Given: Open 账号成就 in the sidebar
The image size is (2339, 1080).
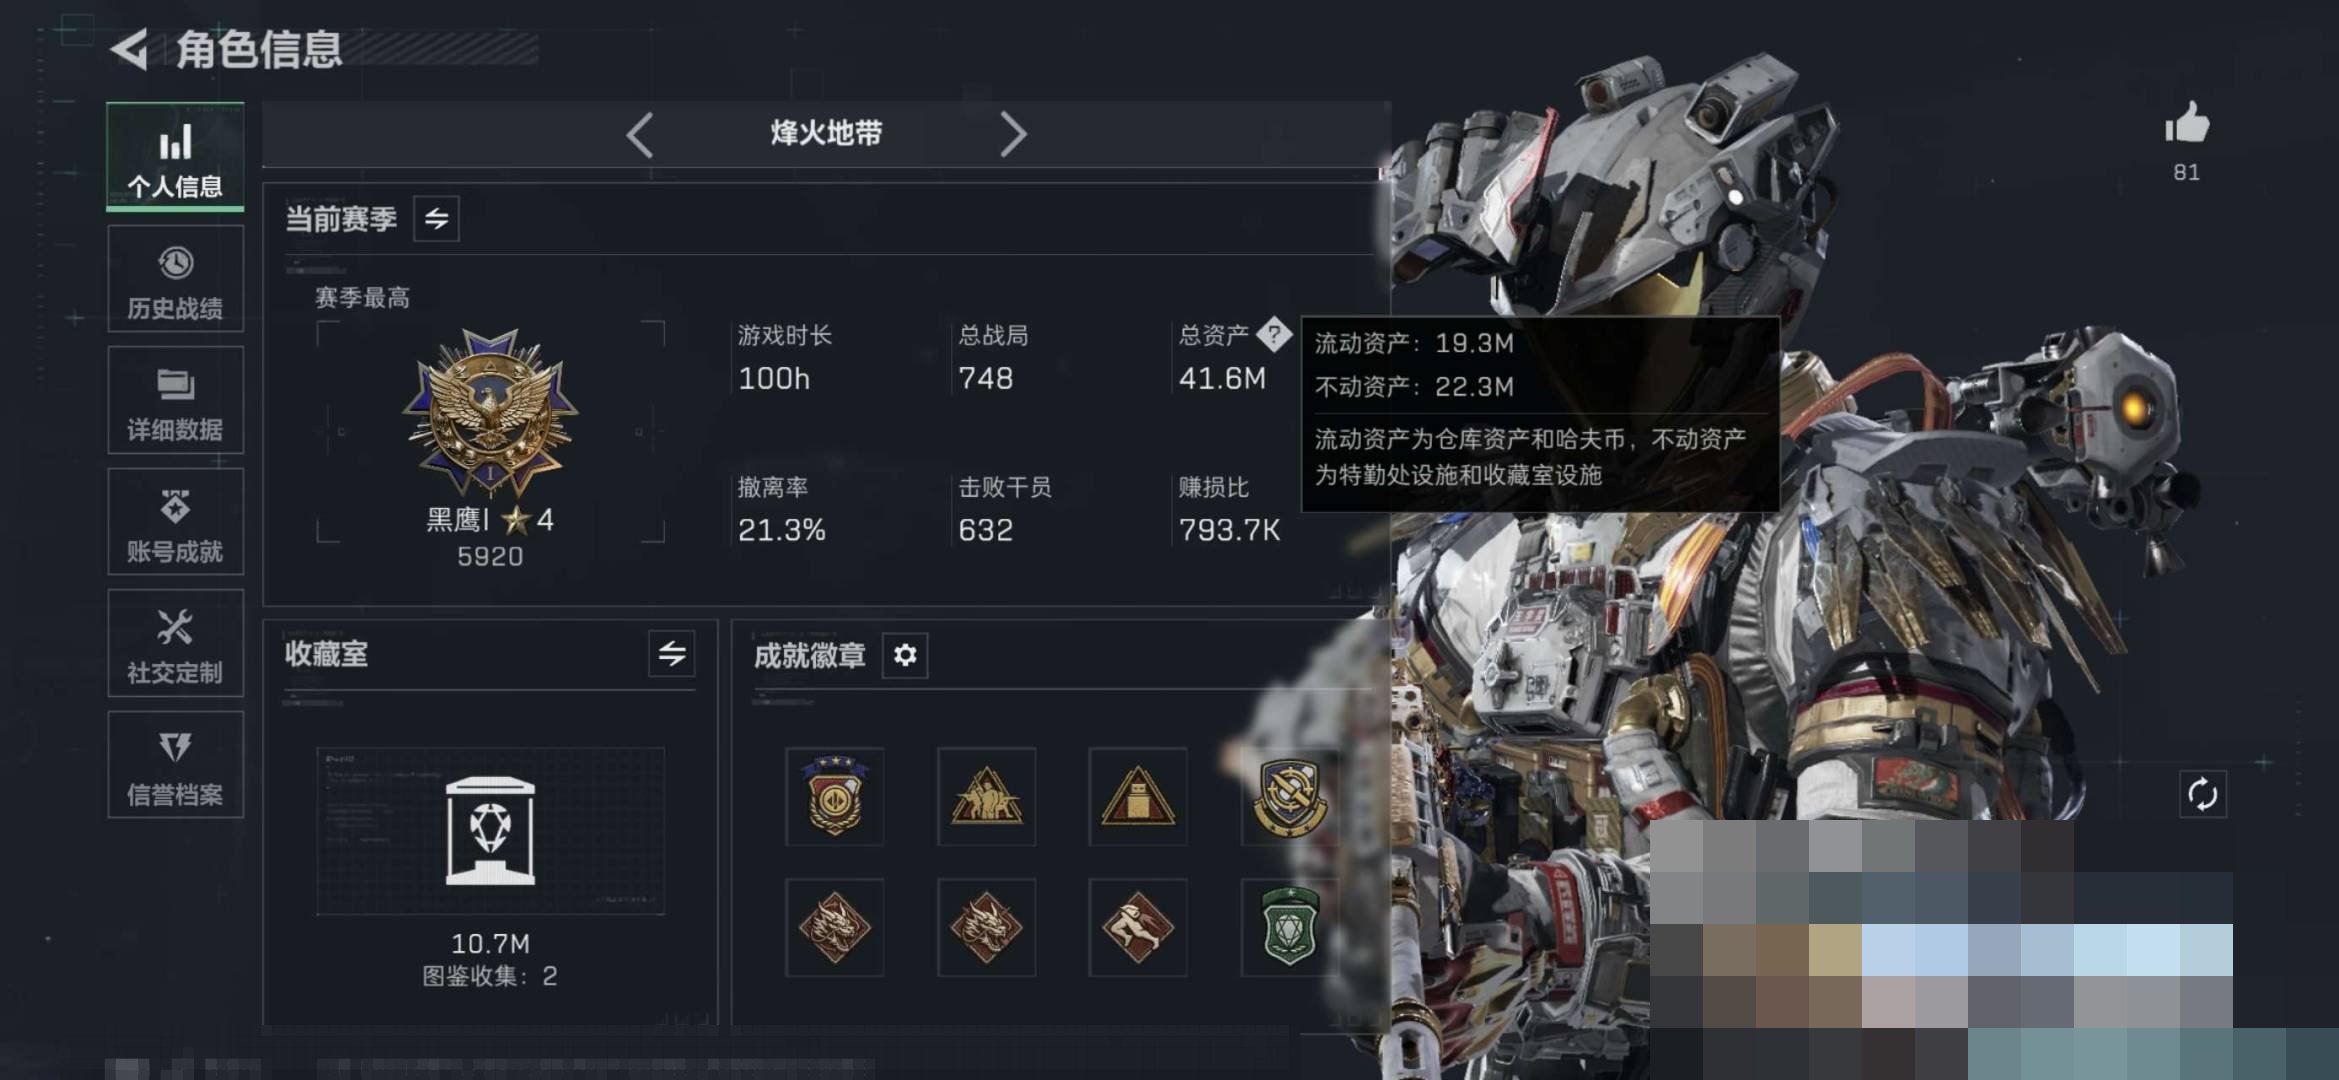Looking at the screenshot, I should point(175,521).
